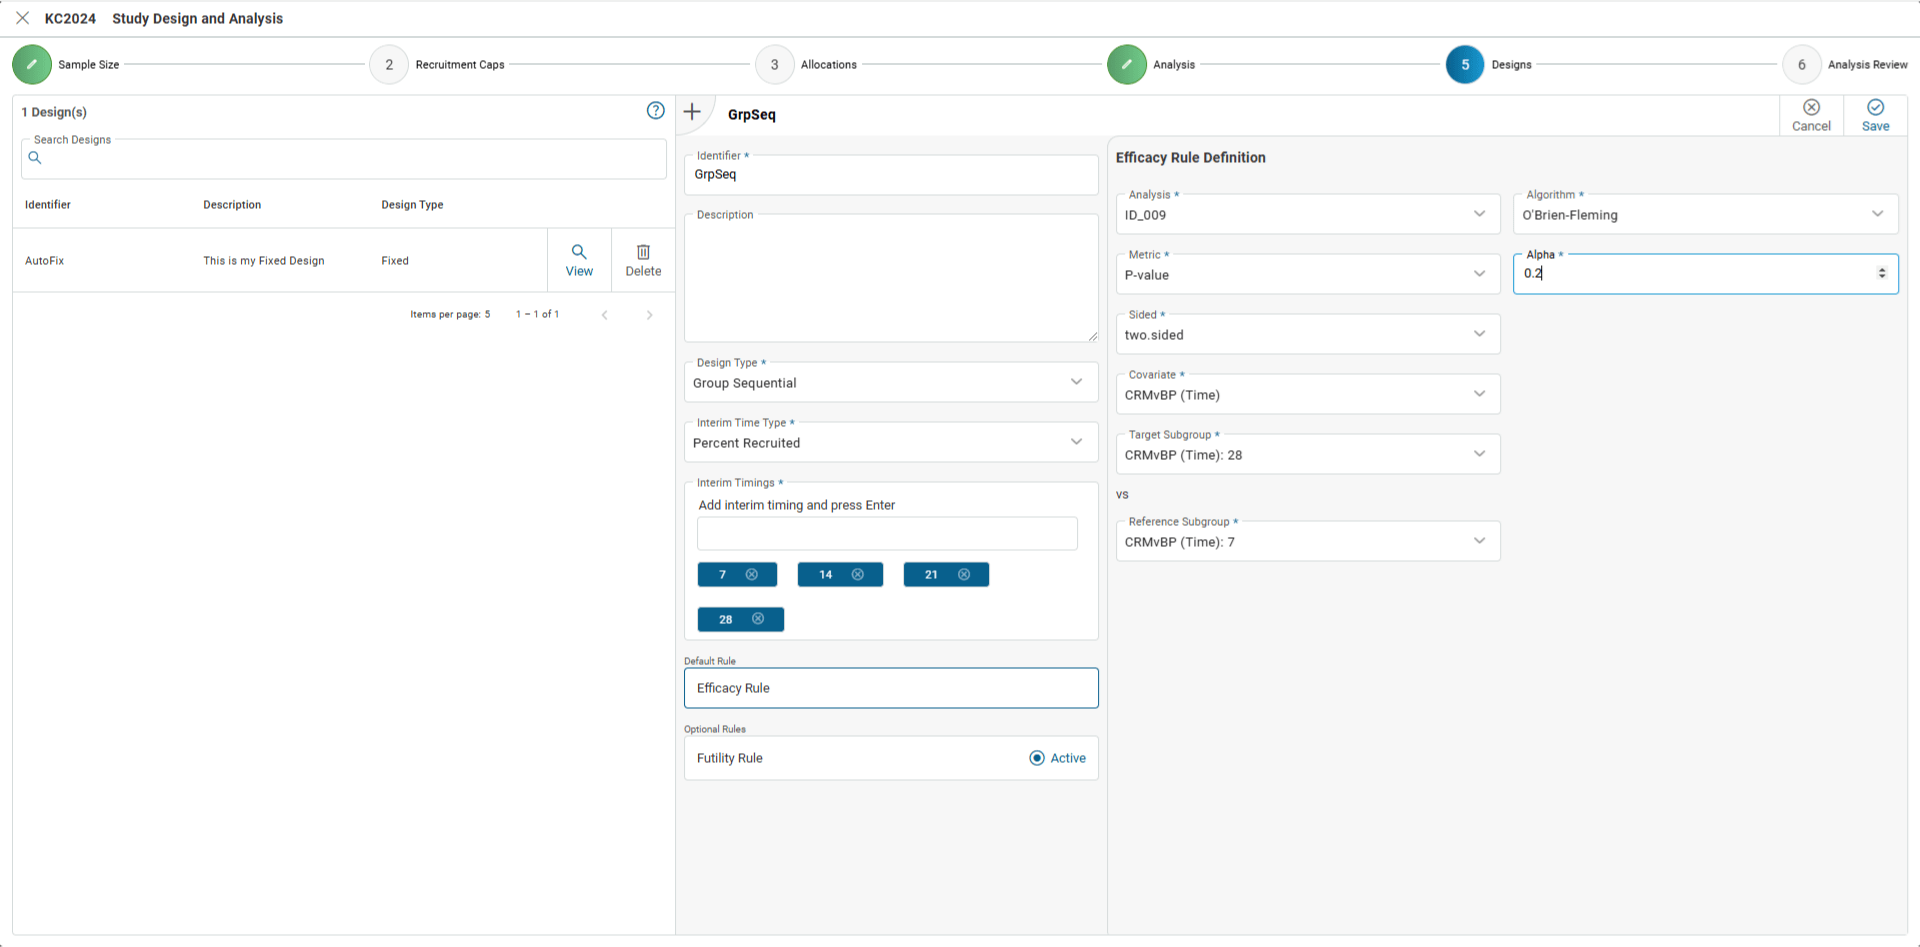
Task: Save the GrpSeq design
Action: (x=1875, y=115)
